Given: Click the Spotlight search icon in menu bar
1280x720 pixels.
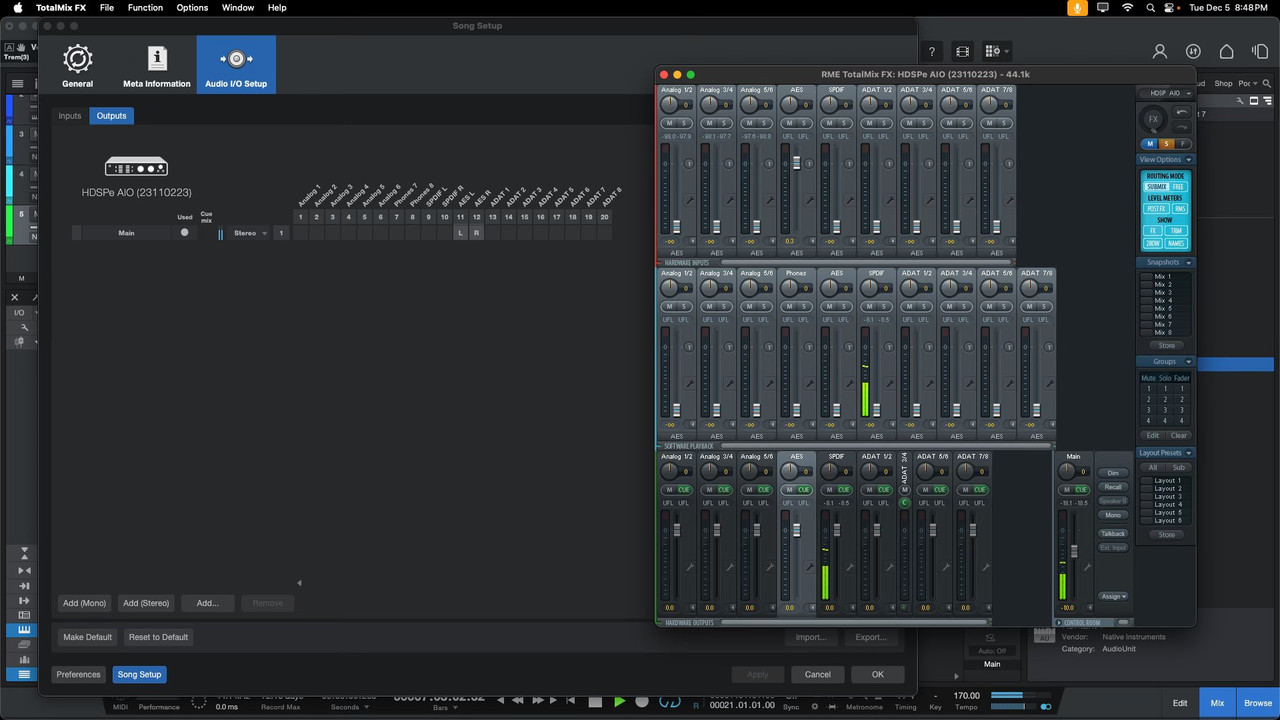Looking at the screenshot, I should pos(1149,7).
